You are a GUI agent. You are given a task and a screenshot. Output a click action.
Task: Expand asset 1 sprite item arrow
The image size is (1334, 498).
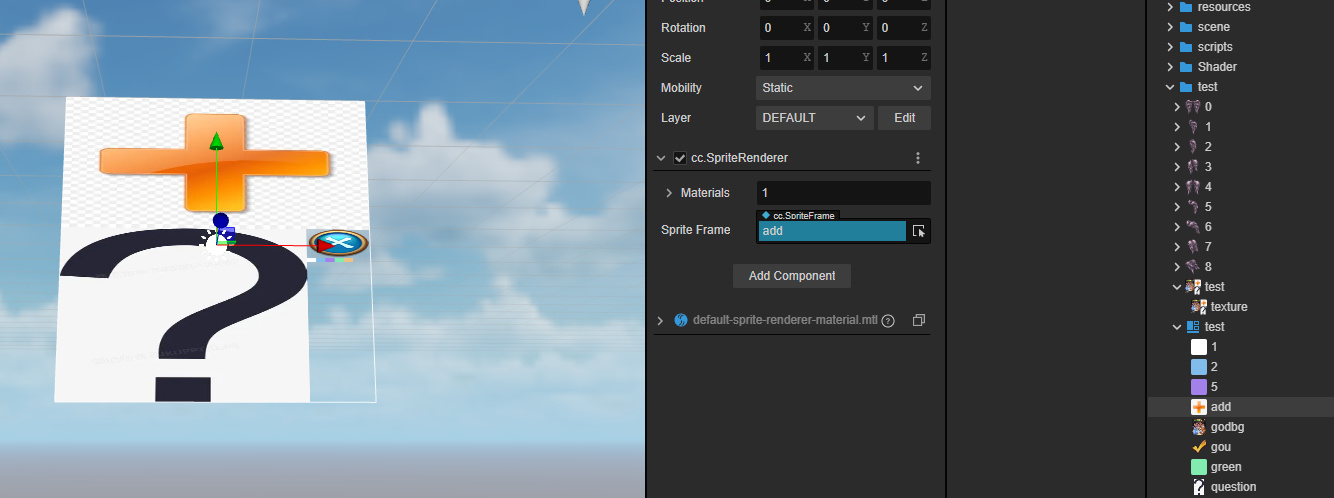(1177, 127)
